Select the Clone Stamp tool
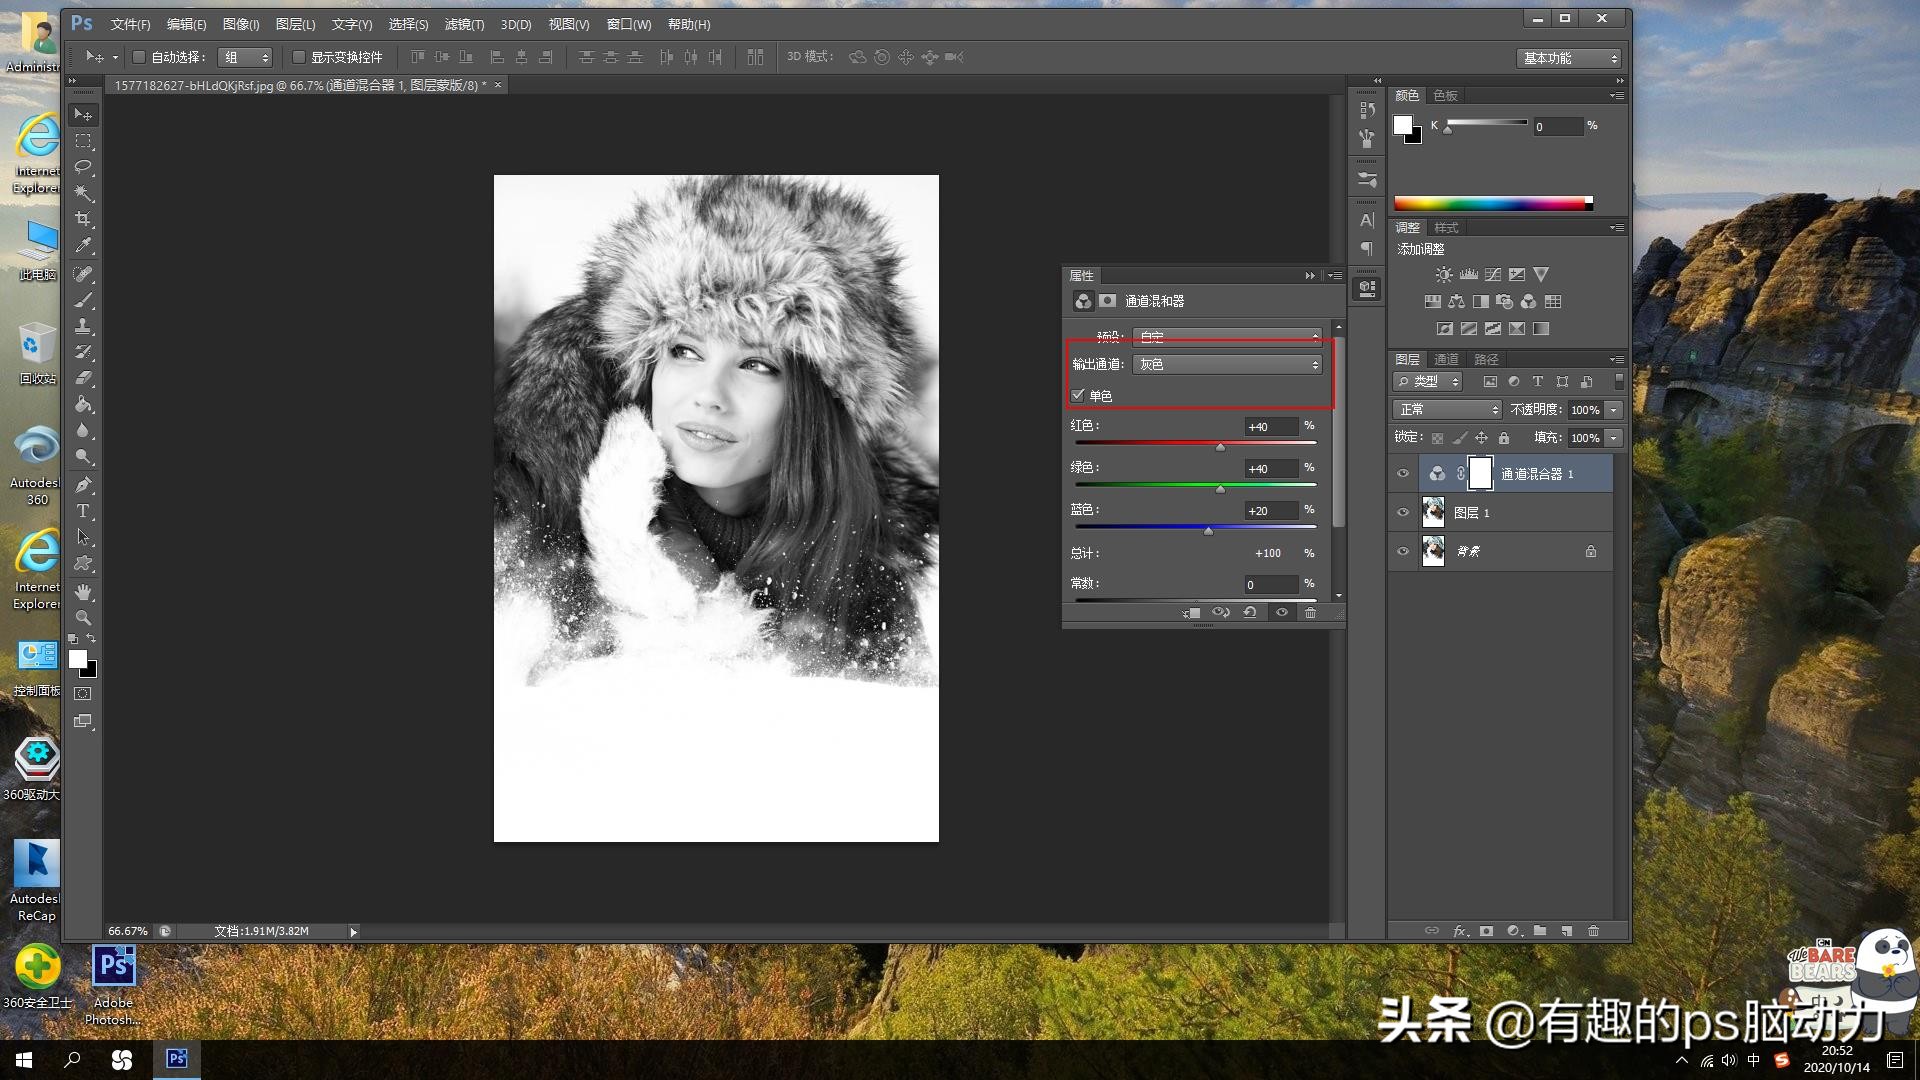 (x=83, y=326)
